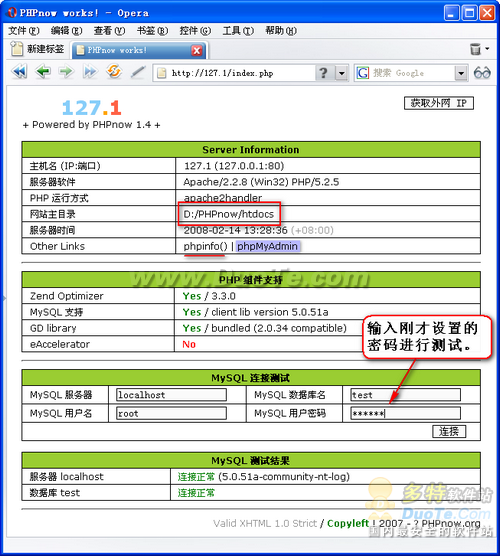The height and width of the screenshot is (556, 500).
Task: Click the client lib version 5.0.51a text
Action: 270,312
